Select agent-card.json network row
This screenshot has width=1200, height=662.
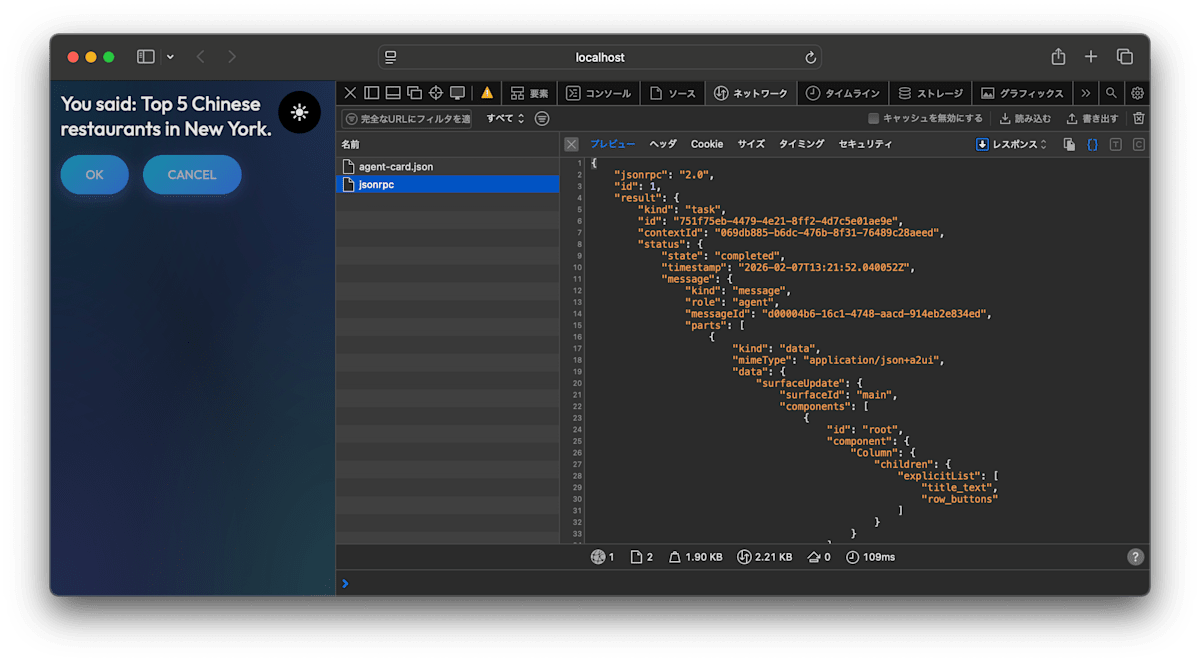pos(447,166)
